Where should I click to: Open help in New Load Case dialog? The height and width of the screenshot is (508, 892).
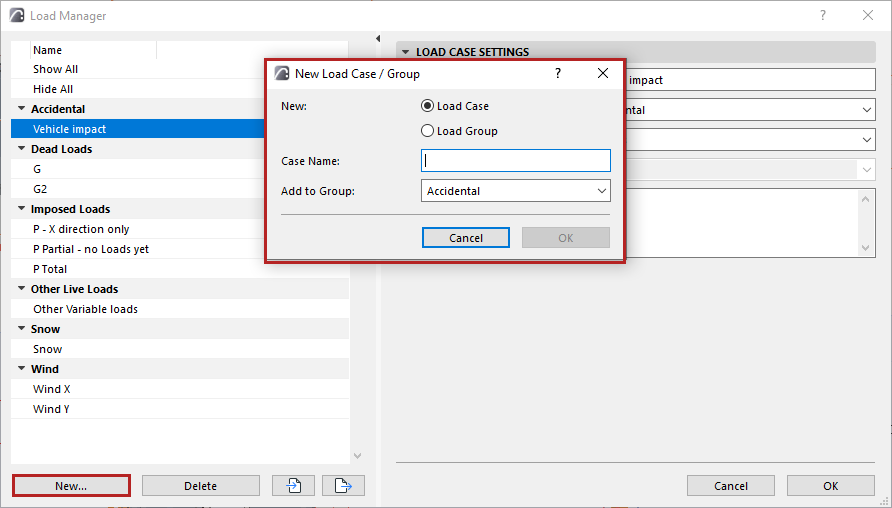(558, 73)
